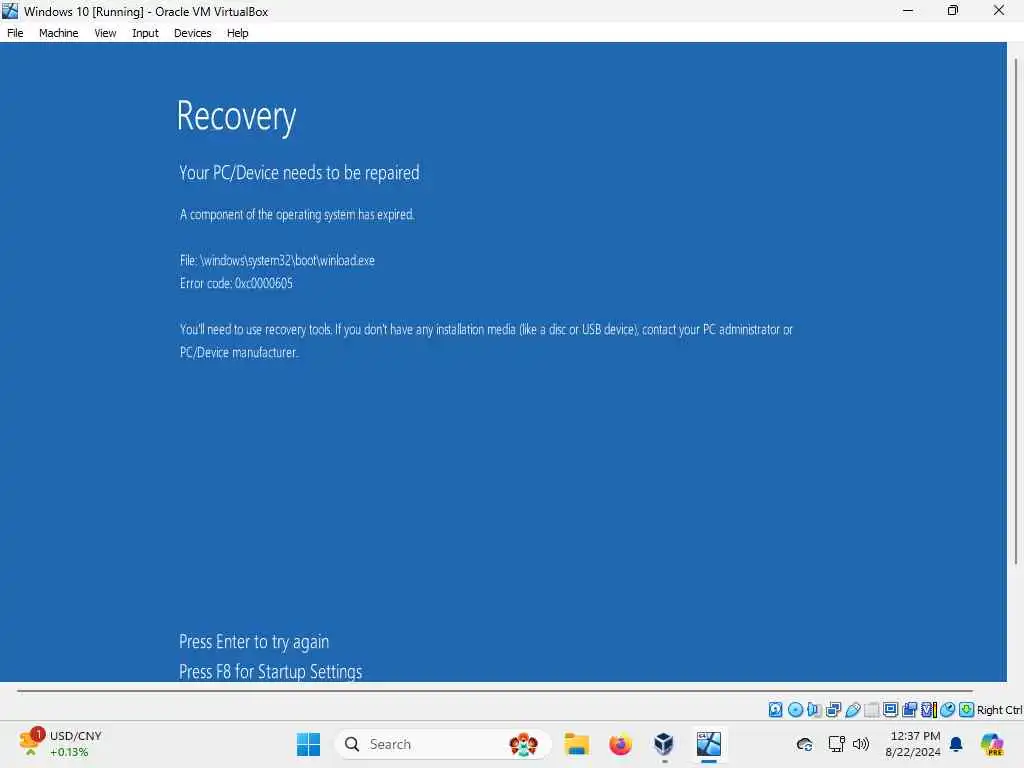The height and width of the screenshot is (768, 1024).
Task: Open the File menu
Action: pos(15,33)
